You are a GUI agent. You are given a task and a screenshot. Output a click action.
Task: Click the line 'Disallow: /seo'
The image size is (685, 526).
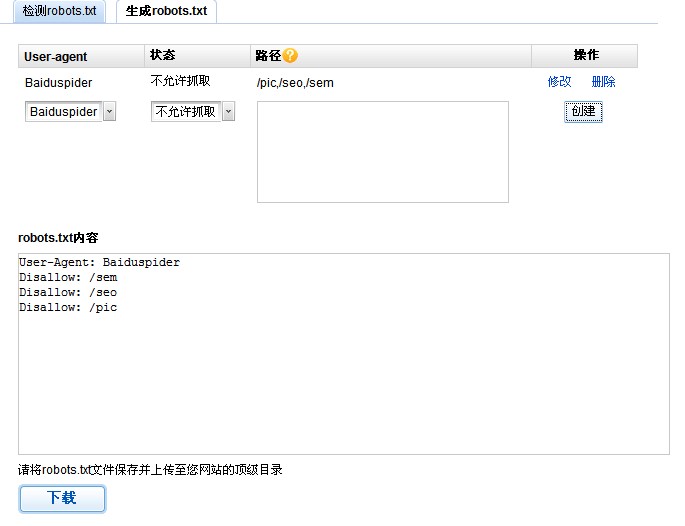point(68,292)
